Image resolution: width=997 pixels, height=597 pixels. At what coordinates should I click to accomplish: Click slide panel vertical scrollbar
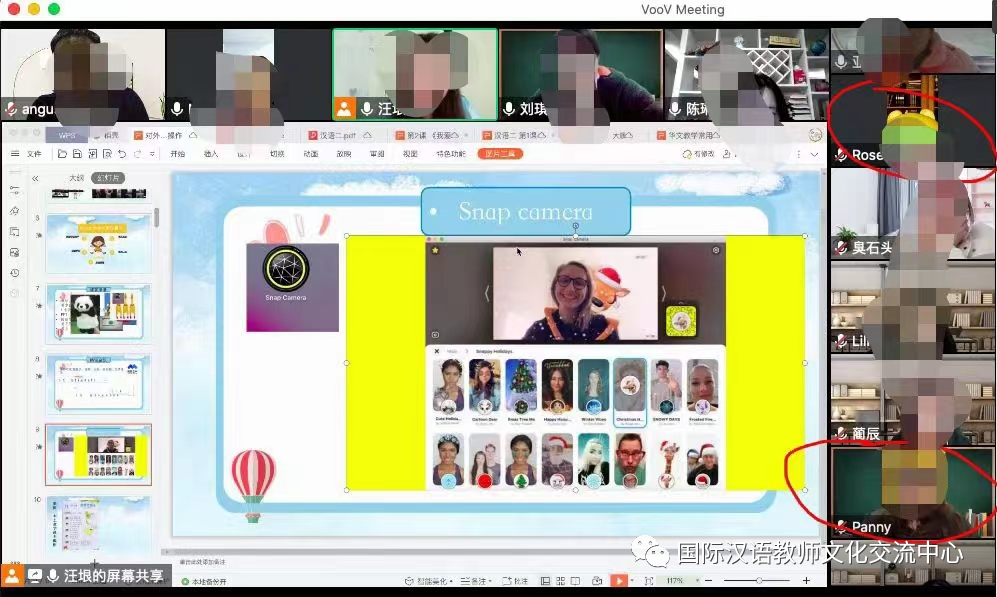click(156, 217)
